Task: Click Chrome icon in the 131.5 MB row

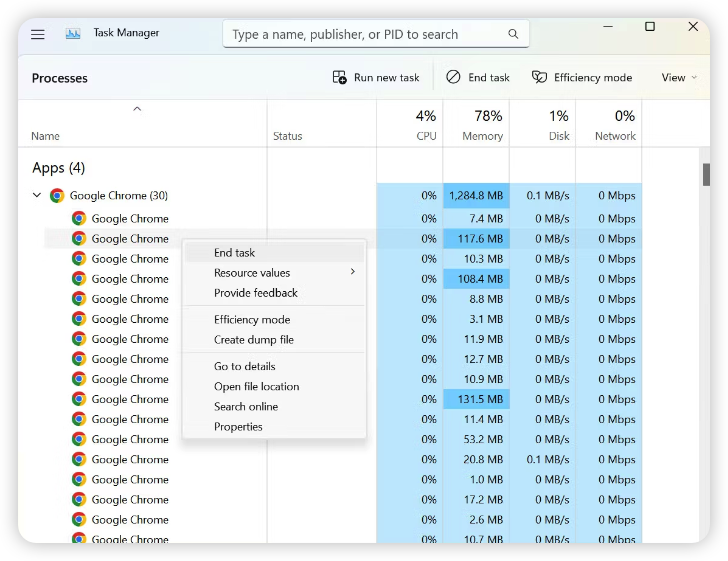Action: [x=79, y=399]
